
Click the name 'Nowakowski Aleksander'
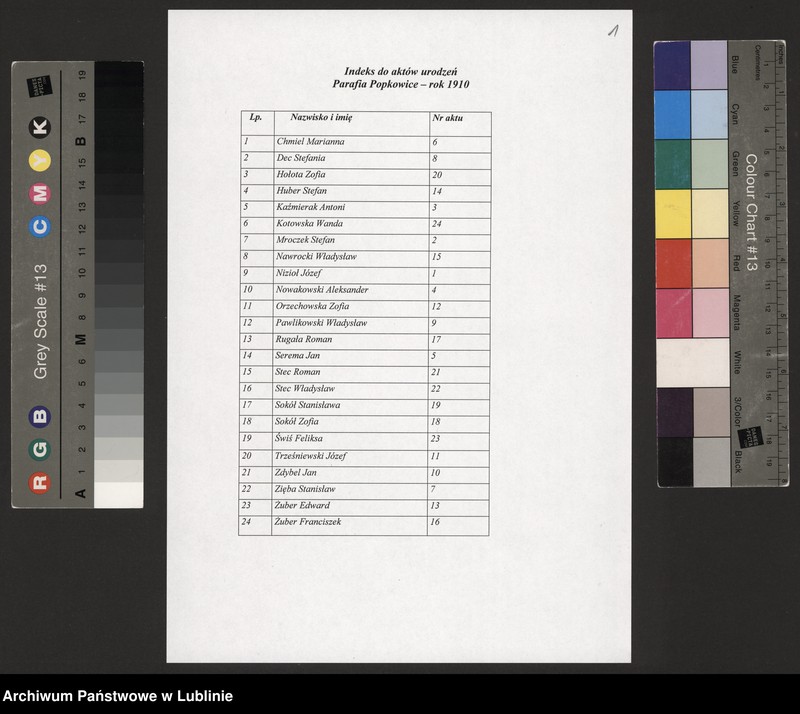322,290
